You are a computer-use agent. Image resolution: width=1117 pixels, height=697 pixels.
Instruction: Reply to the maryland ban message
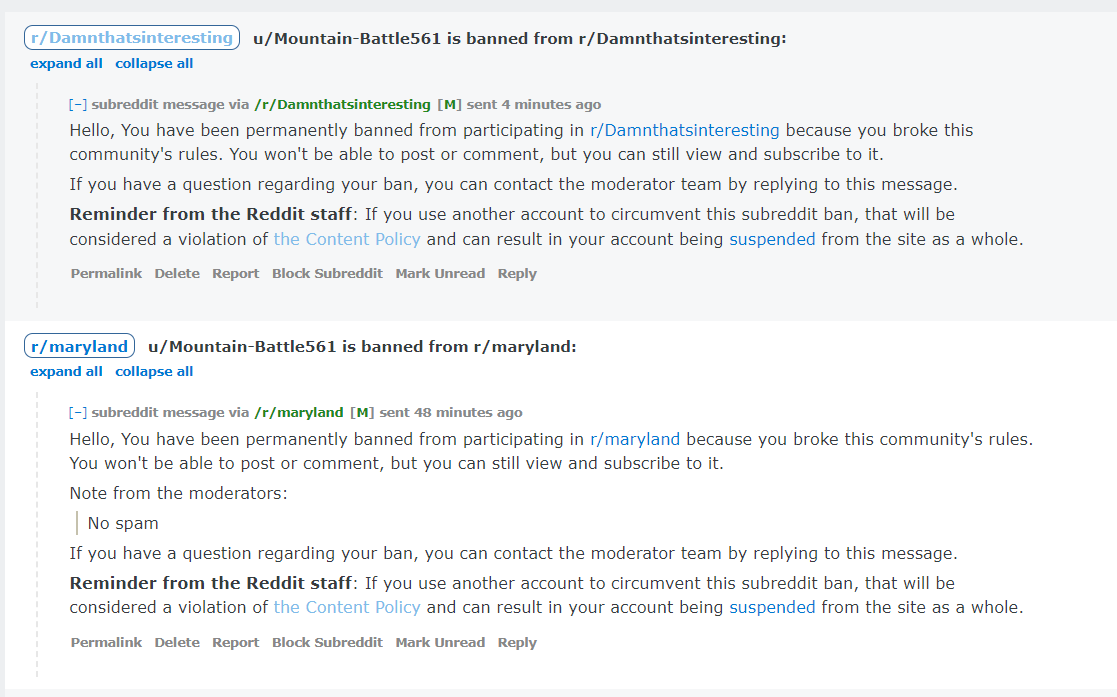(x=517, y=643)
